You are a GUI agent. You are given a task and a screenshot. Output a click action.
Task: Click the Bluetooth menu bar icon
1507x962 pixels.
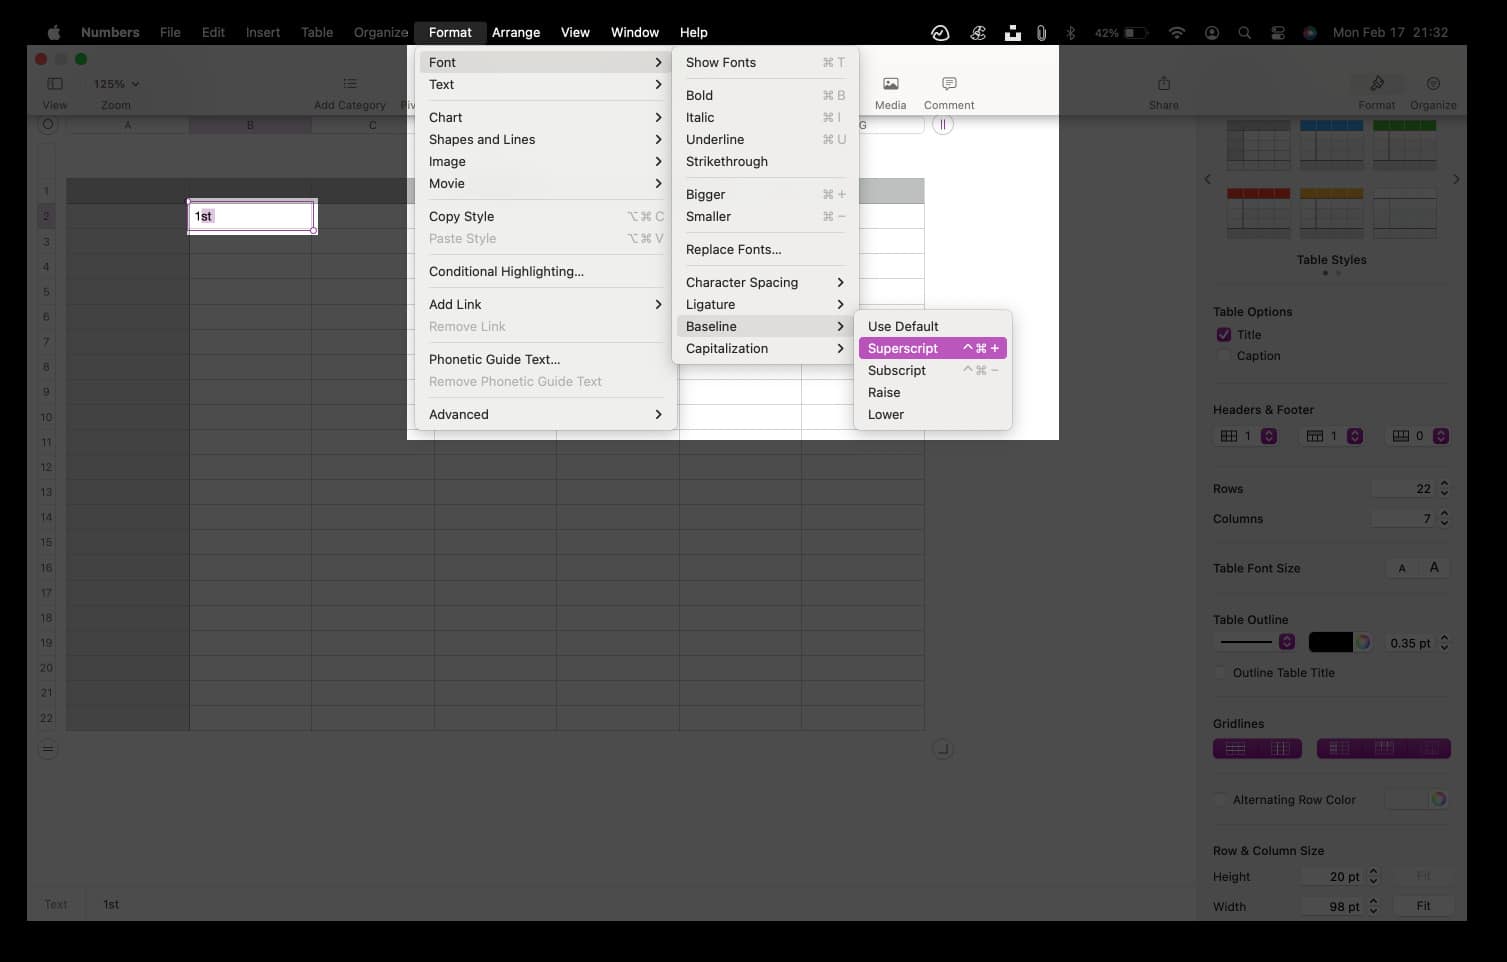[1070, 33]
